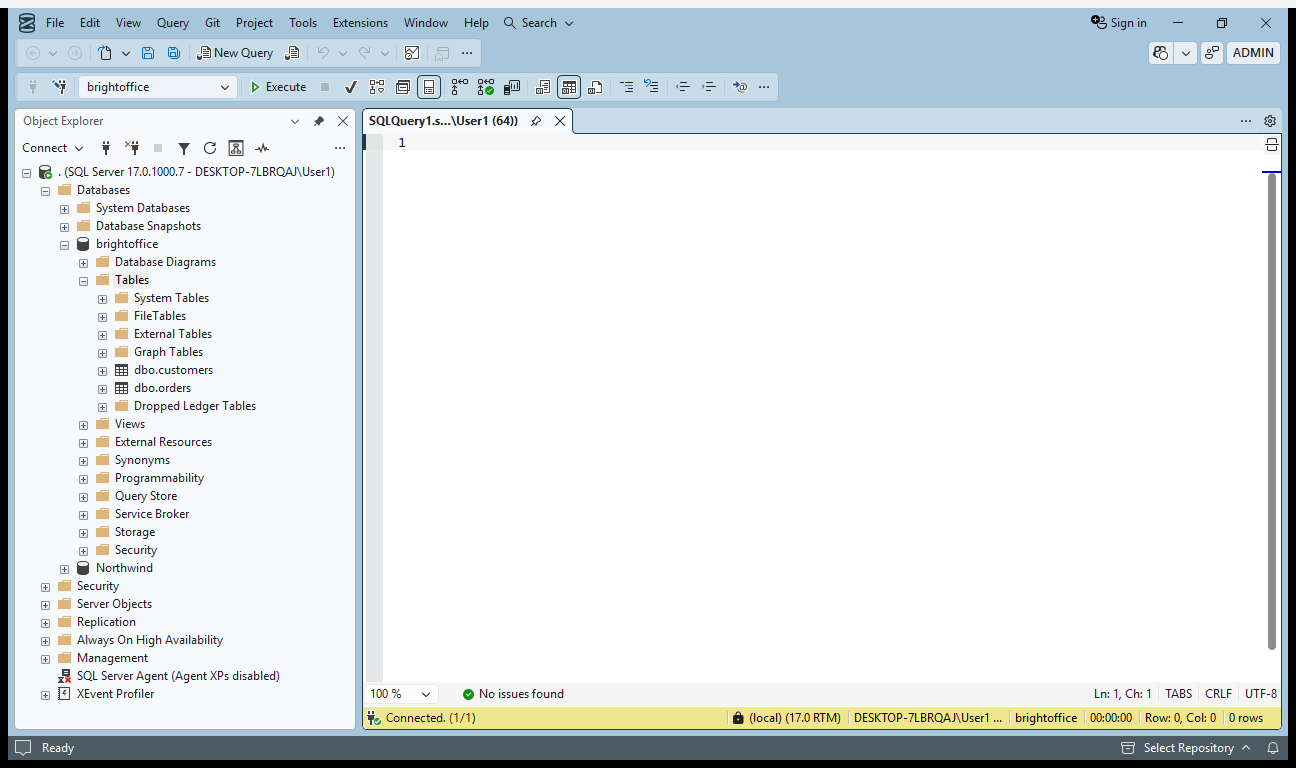
Task: Toggle the Object Explorer auto-hide pin
Action: point(319,121)
